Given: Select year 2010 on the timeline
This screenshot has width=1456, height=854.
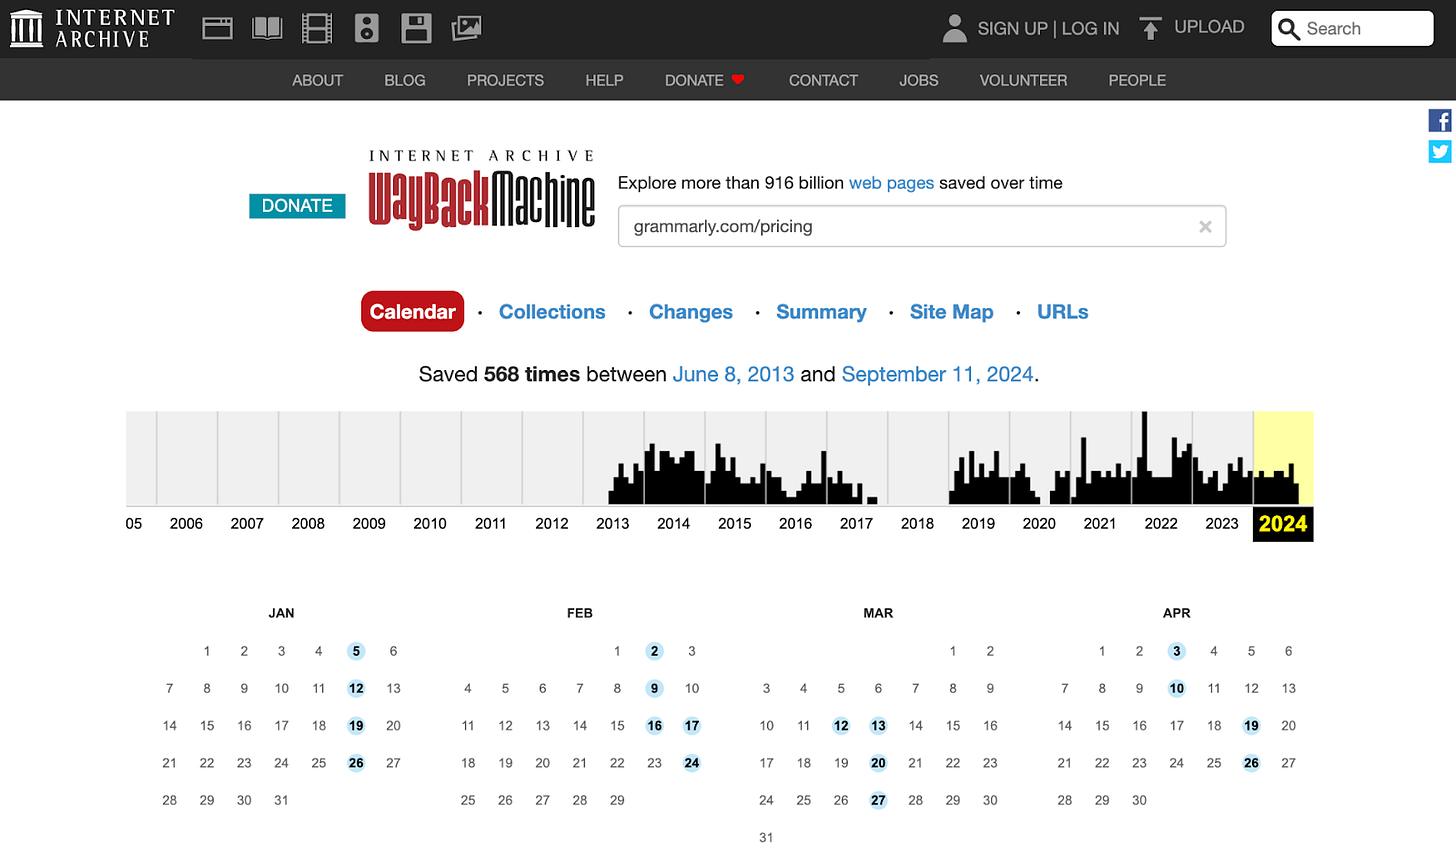Looking at the screenshot, I should point(430,524).
